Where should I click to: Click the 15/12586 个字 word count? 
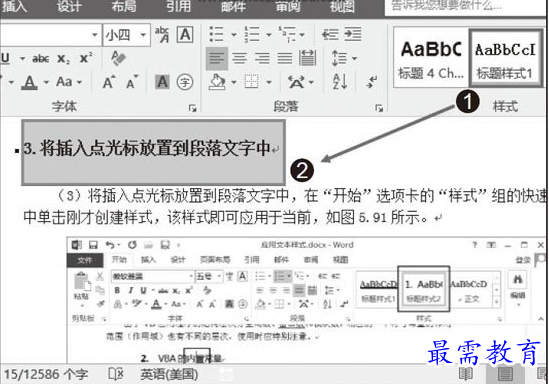[46, 374]
